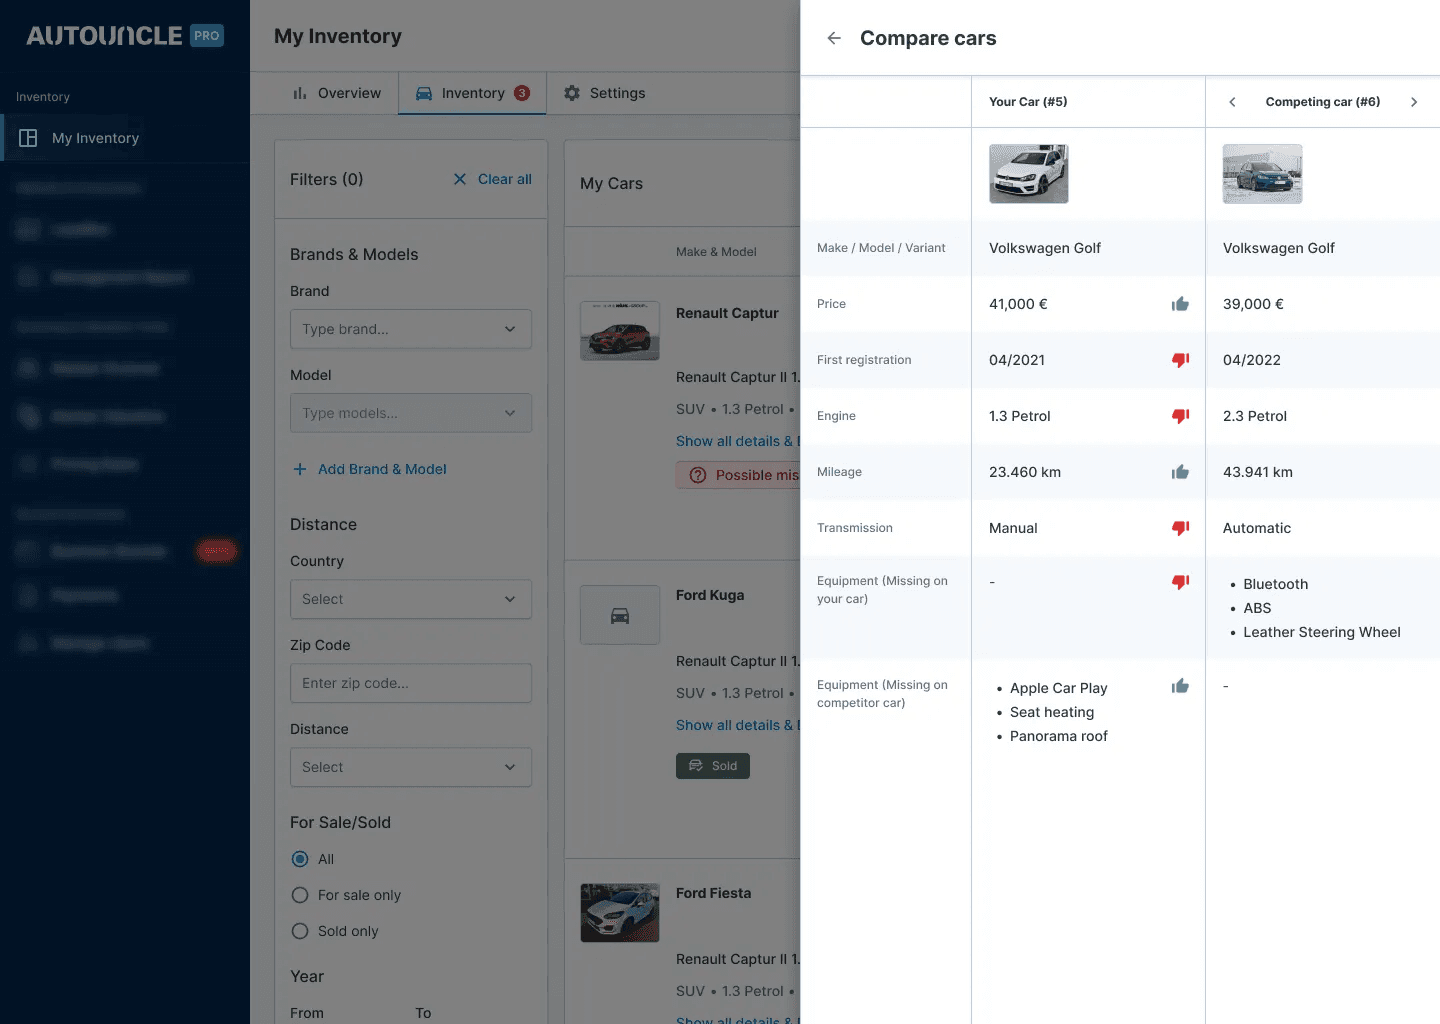Image resolution: width=1440 pixels, height=1024 pixels.
Task: Click the red notification badge on Inventory tab
Action: 522,93
